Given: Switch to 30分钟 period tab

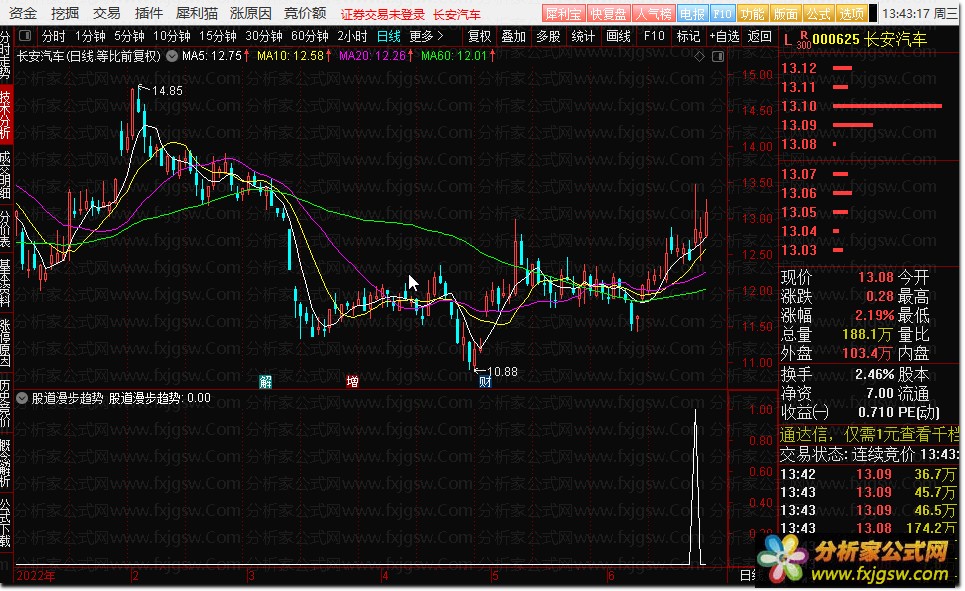Looking at the screenshot, I should 264,36.
